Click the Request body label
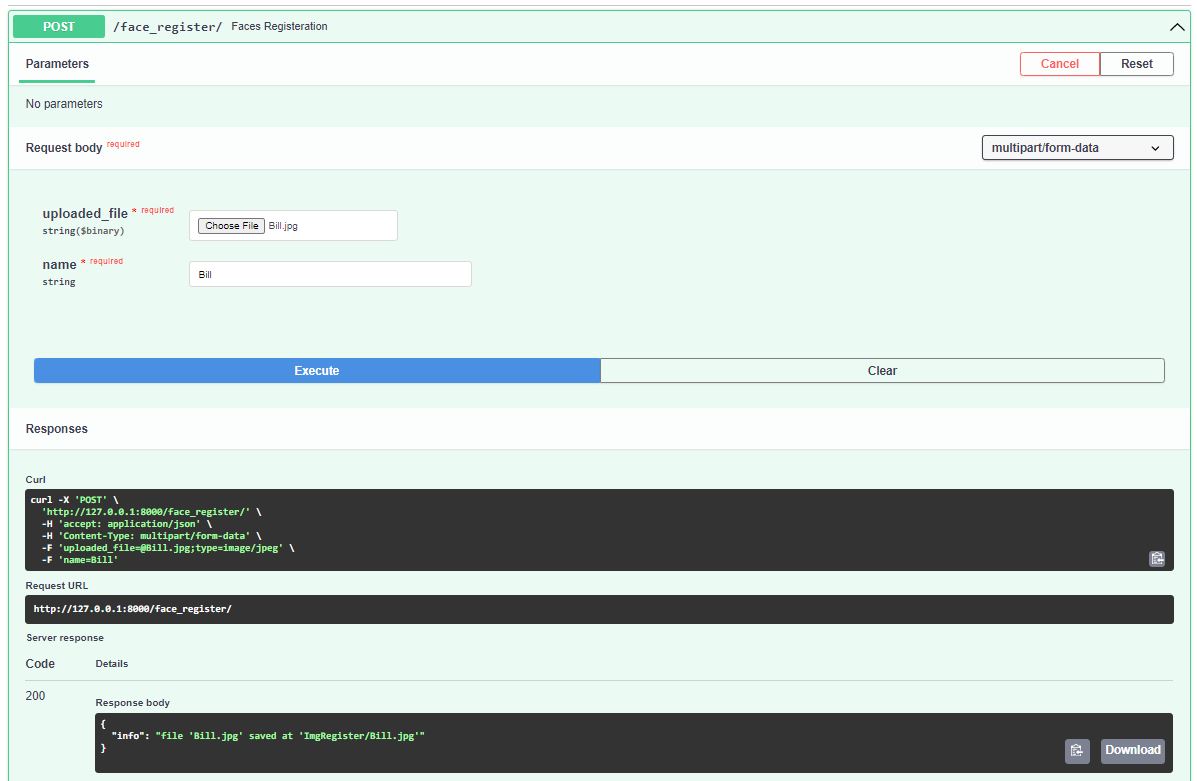1197x781 pixels. [x=63, y=148]
